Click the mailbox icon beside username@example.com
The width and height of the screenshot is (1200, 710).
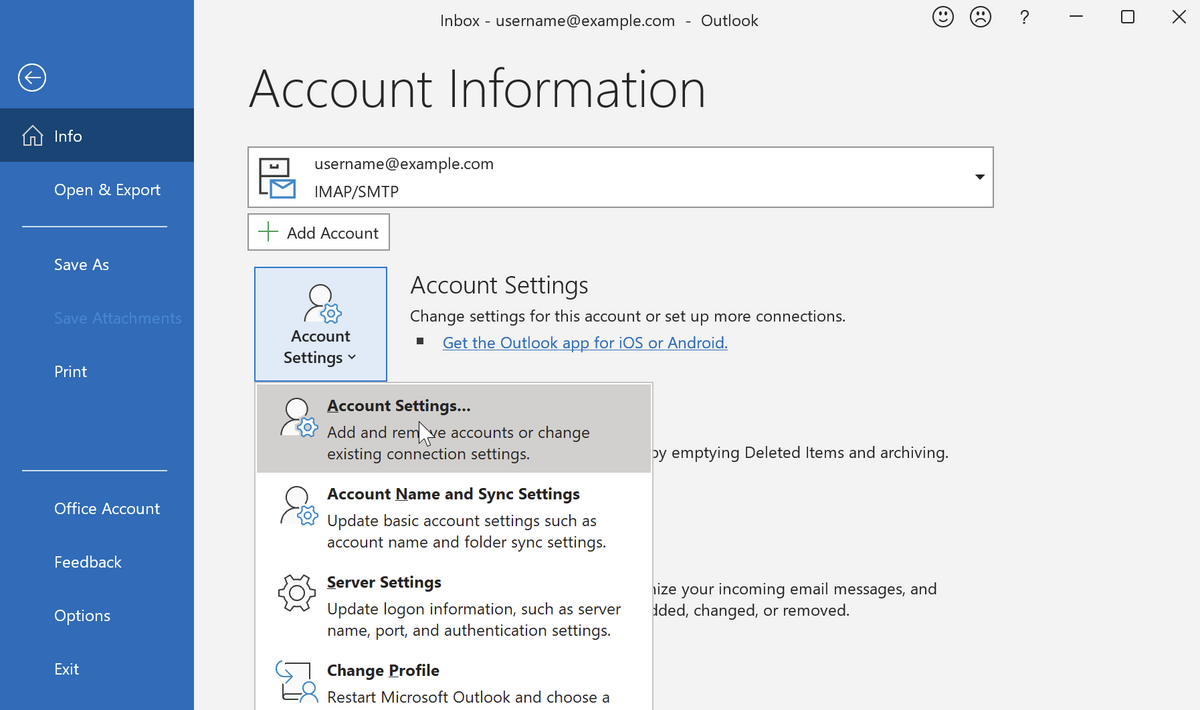click(x=276, y=178)
